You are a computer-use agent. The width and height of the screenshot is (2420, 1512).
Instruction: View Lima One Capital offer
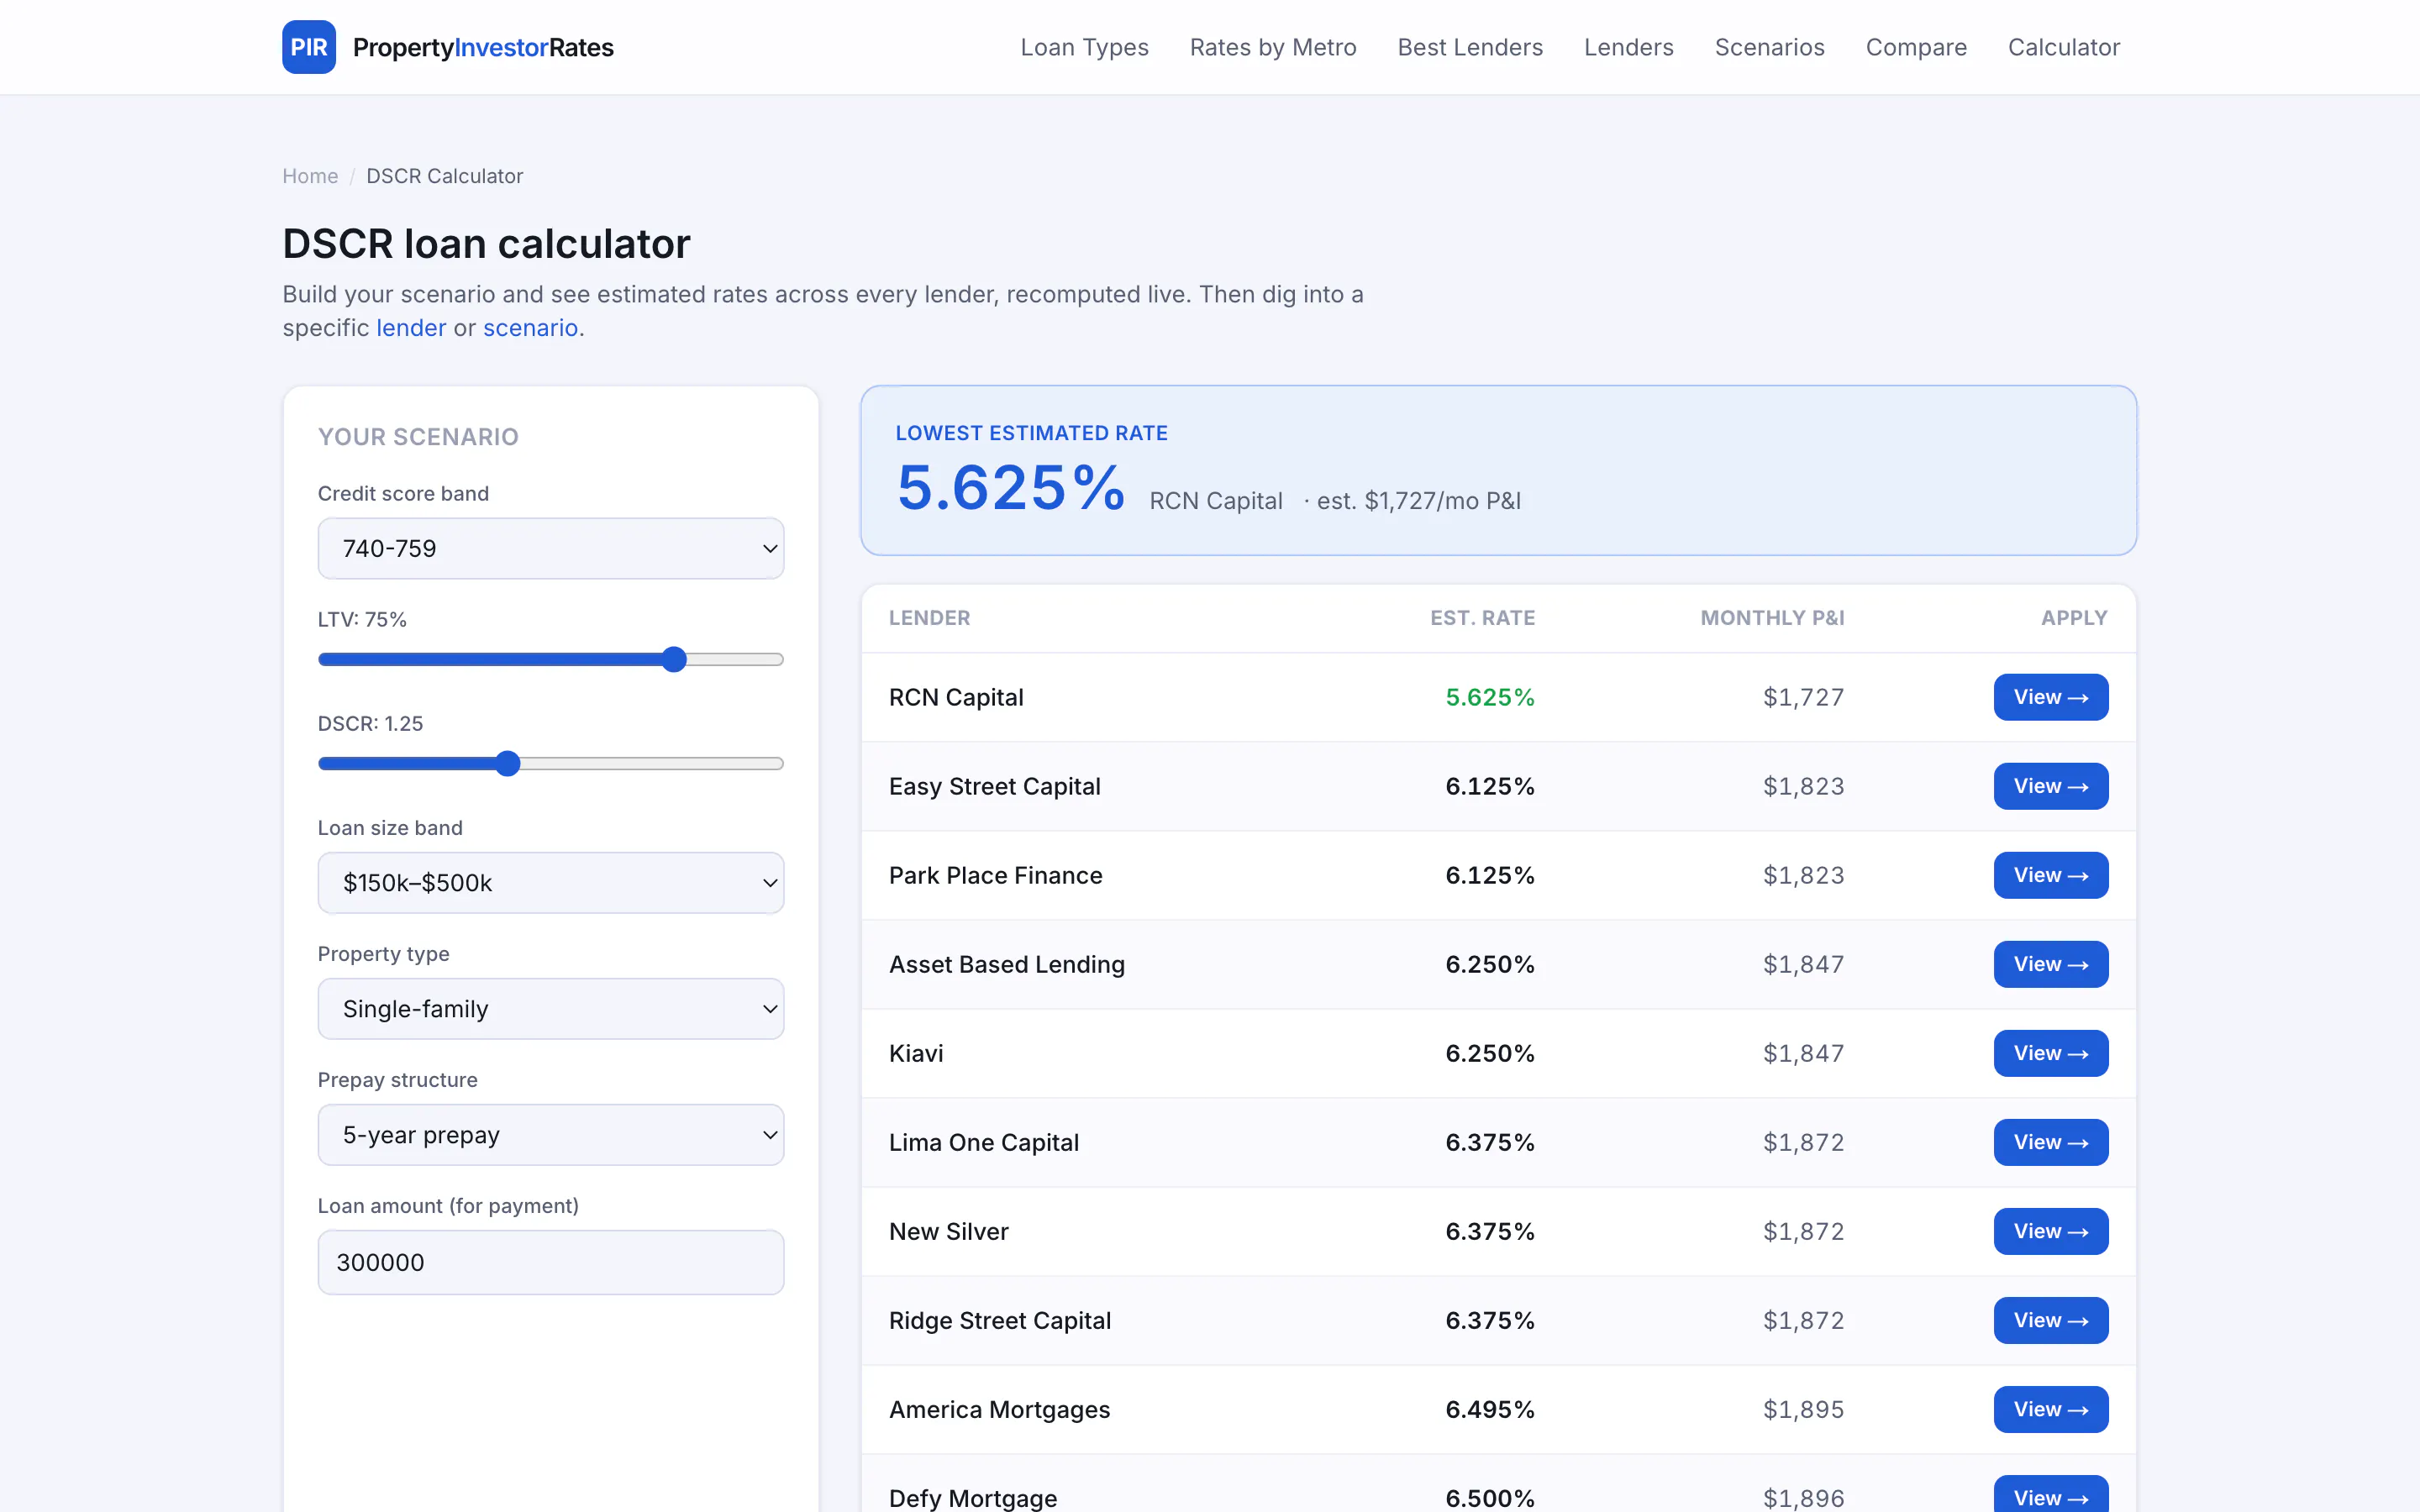tap(2051, 1142)
